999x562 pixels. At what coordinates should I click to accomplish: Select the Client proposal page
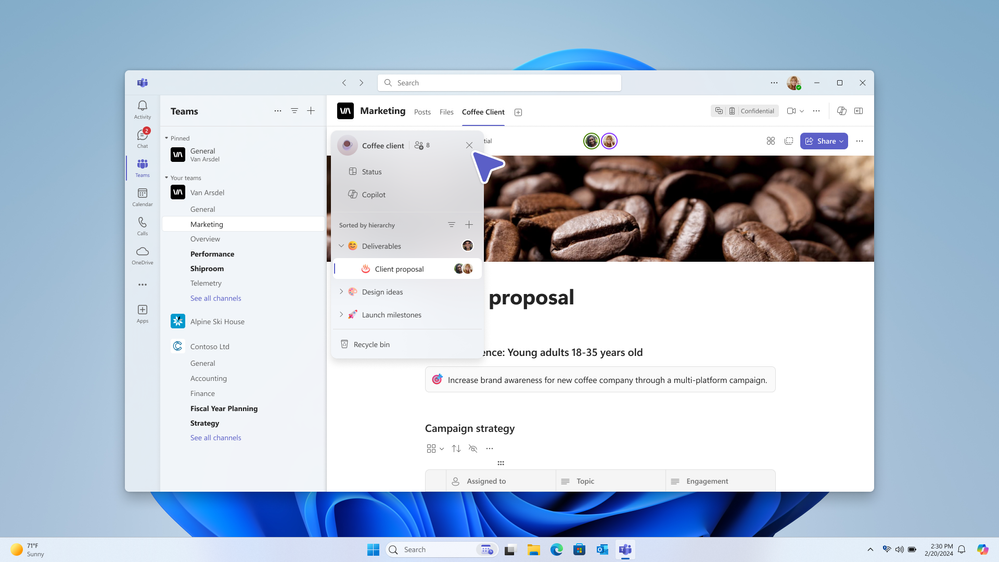pos(406,269)
